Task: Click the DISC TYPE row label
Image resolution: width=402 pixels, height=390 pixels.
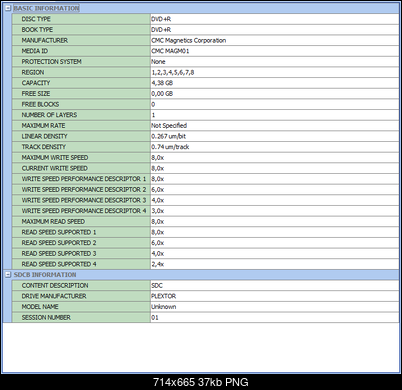Action: [36, 19]
